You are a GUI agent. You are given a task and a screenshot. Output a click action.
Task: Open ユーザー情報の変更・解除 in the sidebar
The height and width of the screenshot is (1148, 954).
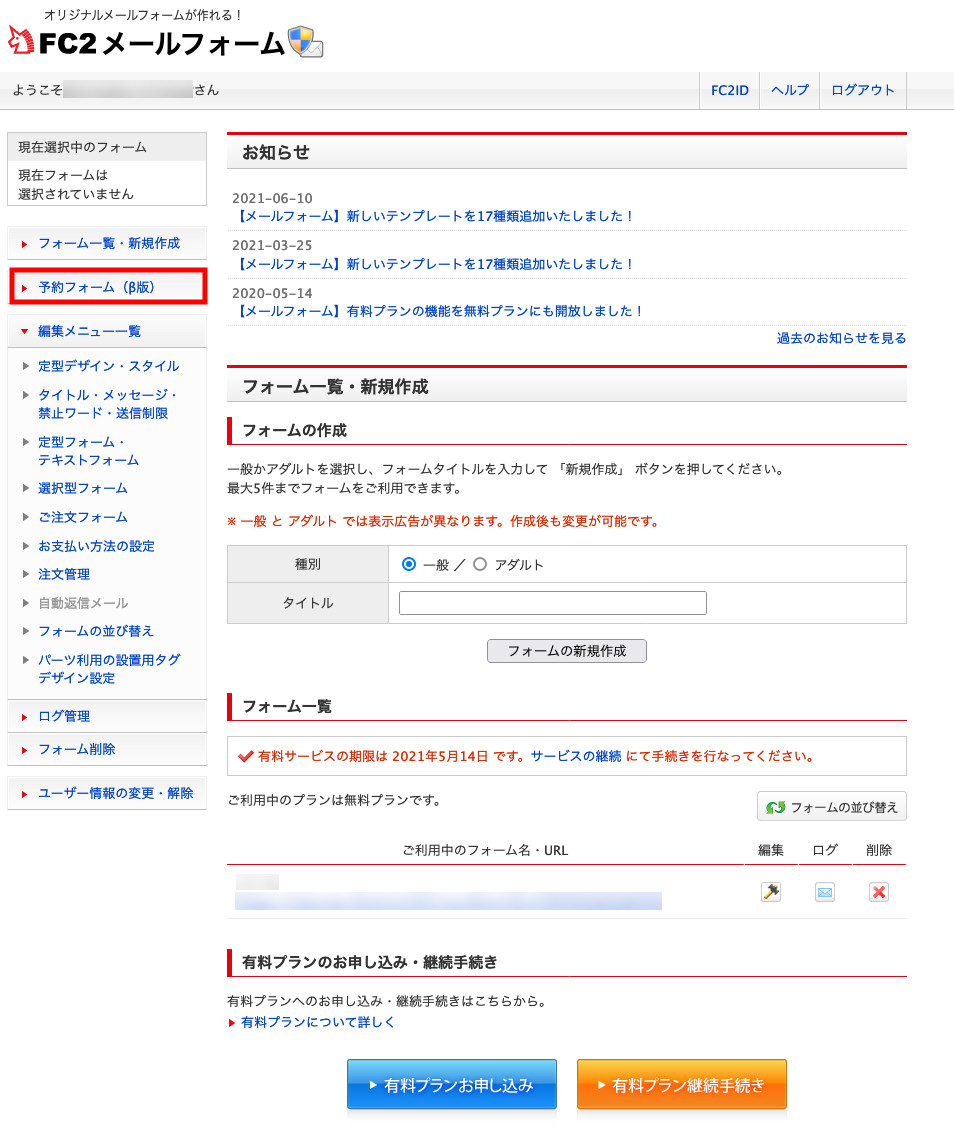point(107,793)
